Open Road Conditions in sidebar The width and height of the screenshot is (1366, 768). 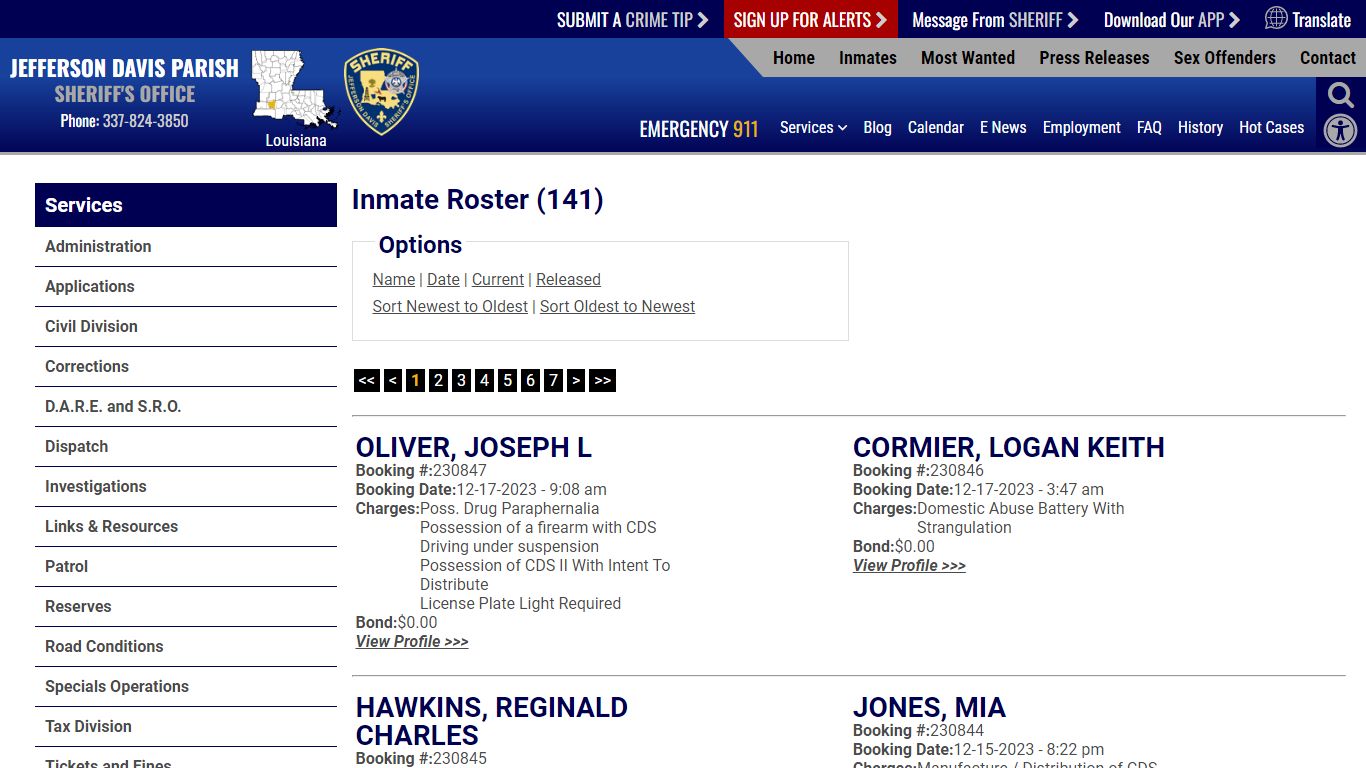(x=186, y=646)
